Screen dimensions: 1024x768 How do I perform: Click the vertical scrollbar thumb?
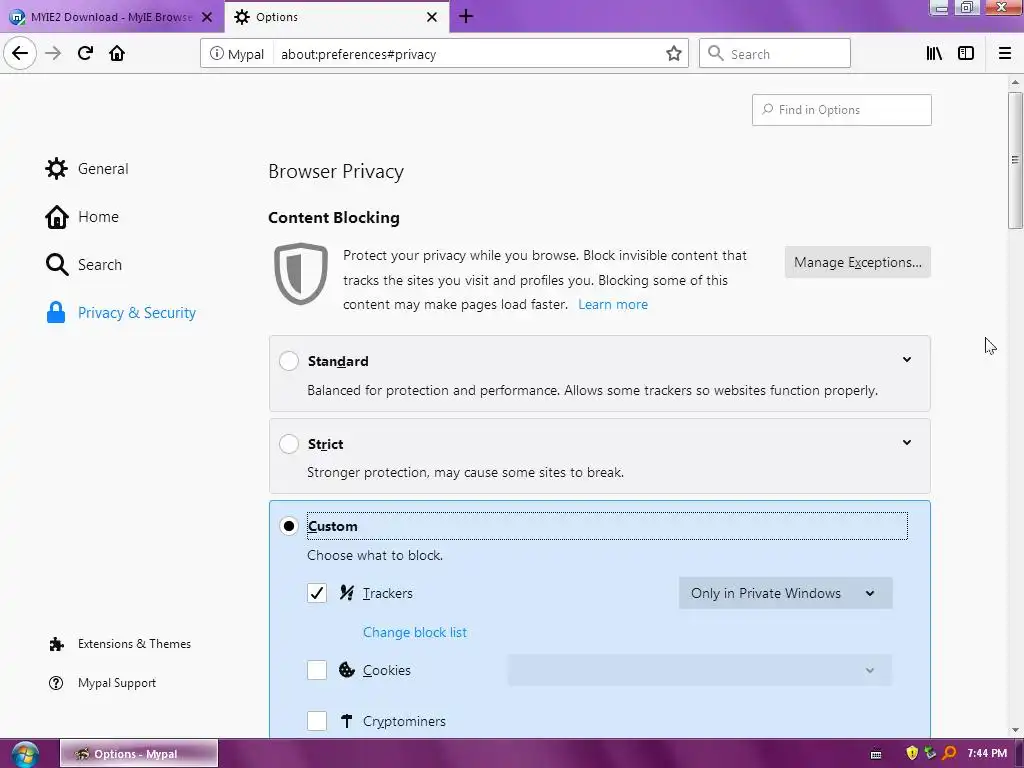click(x=1015, y=161)
